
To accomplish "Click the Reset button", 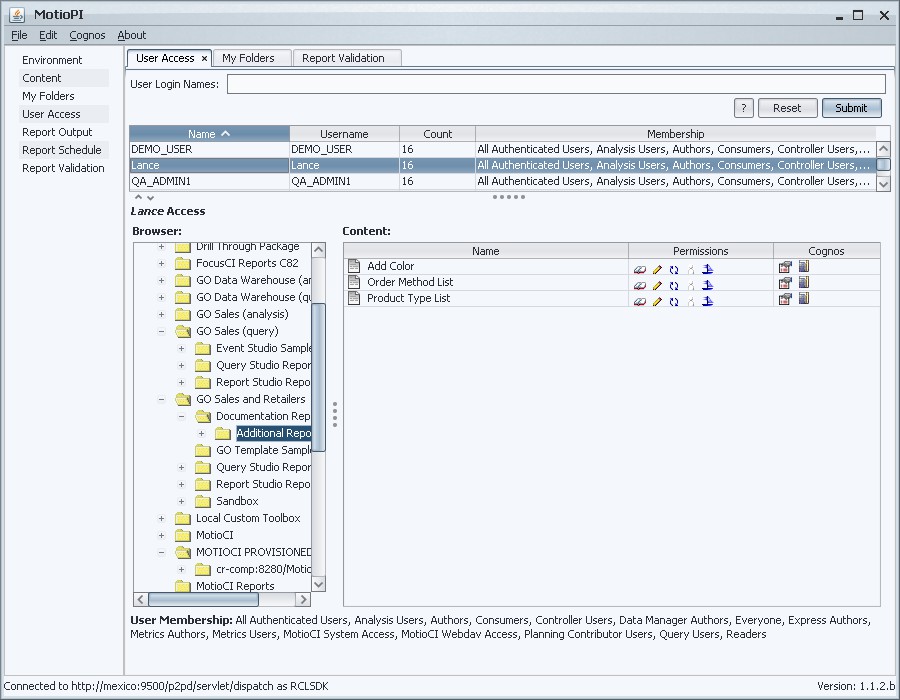I will 787,108.
